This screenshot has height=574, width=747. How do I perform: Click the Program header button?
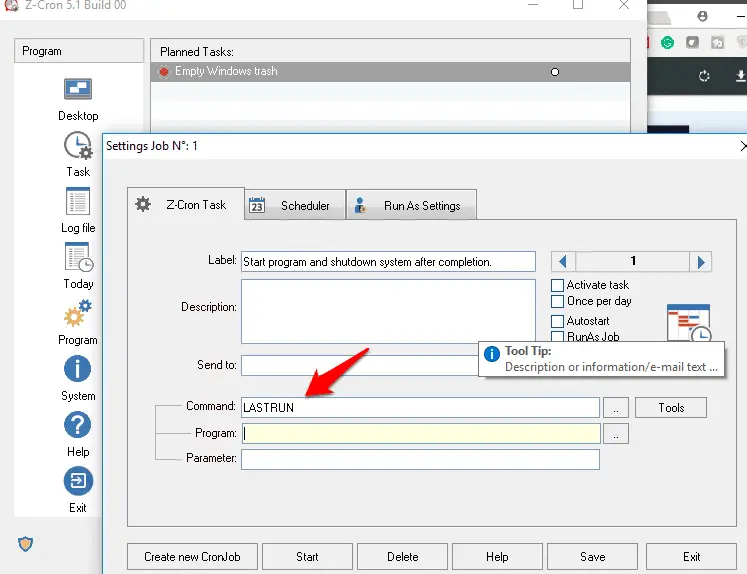coord(79,50)
